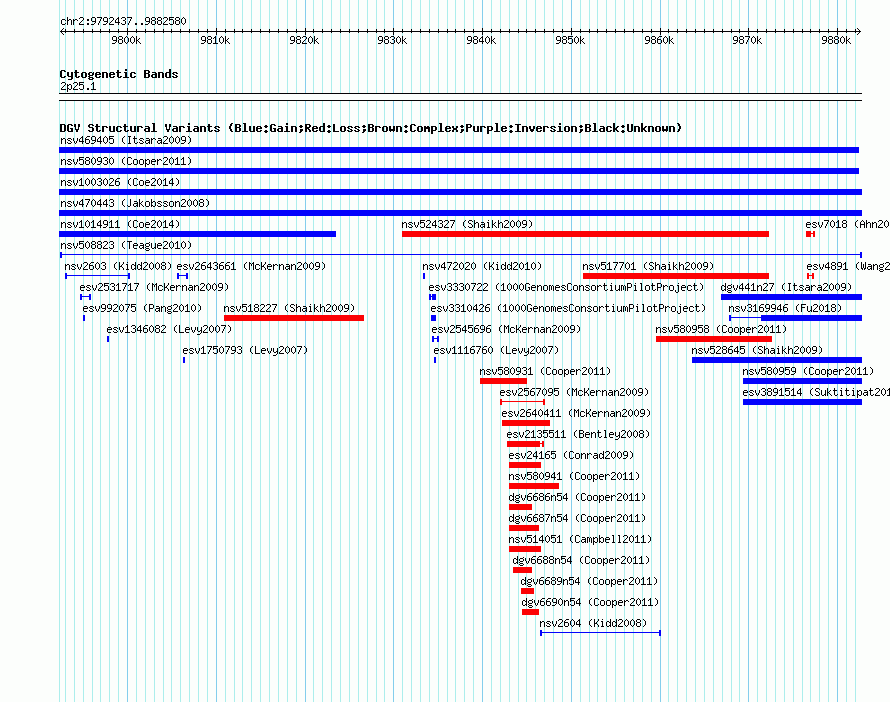Click the red nsv580958 loss bar
Viewport: 890px width, 702px height.
[714, 339]
